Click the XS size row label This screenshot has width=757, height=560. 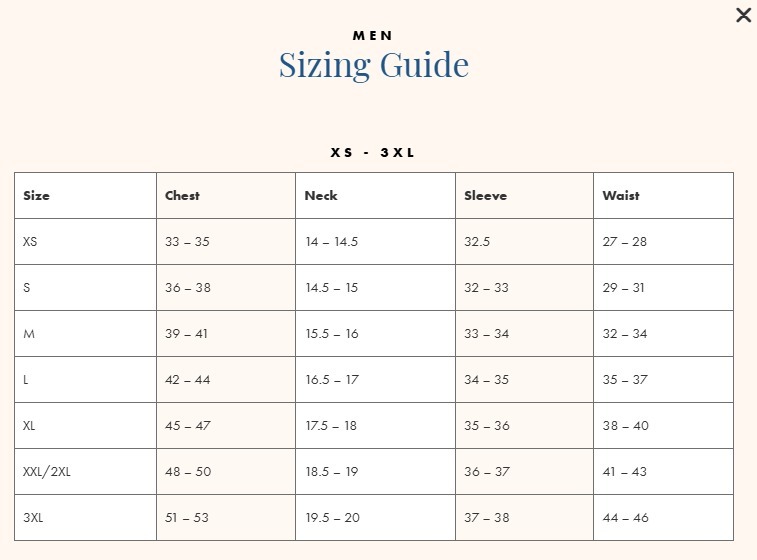[x=30, y=242]
